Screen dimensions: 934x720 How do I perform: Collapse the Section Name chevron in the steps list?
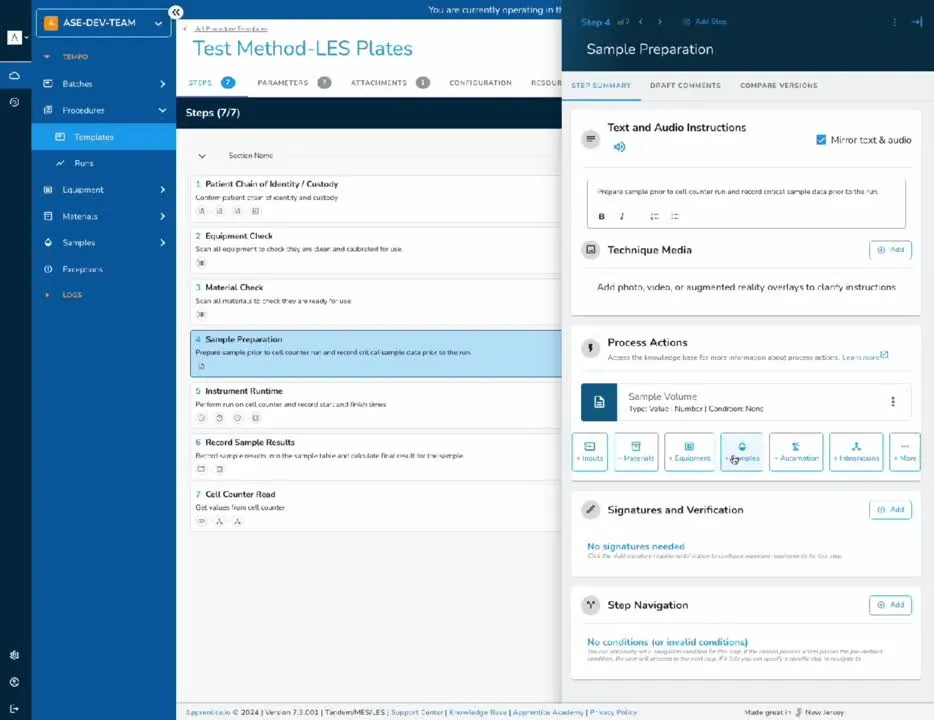(x=202, y=156)
